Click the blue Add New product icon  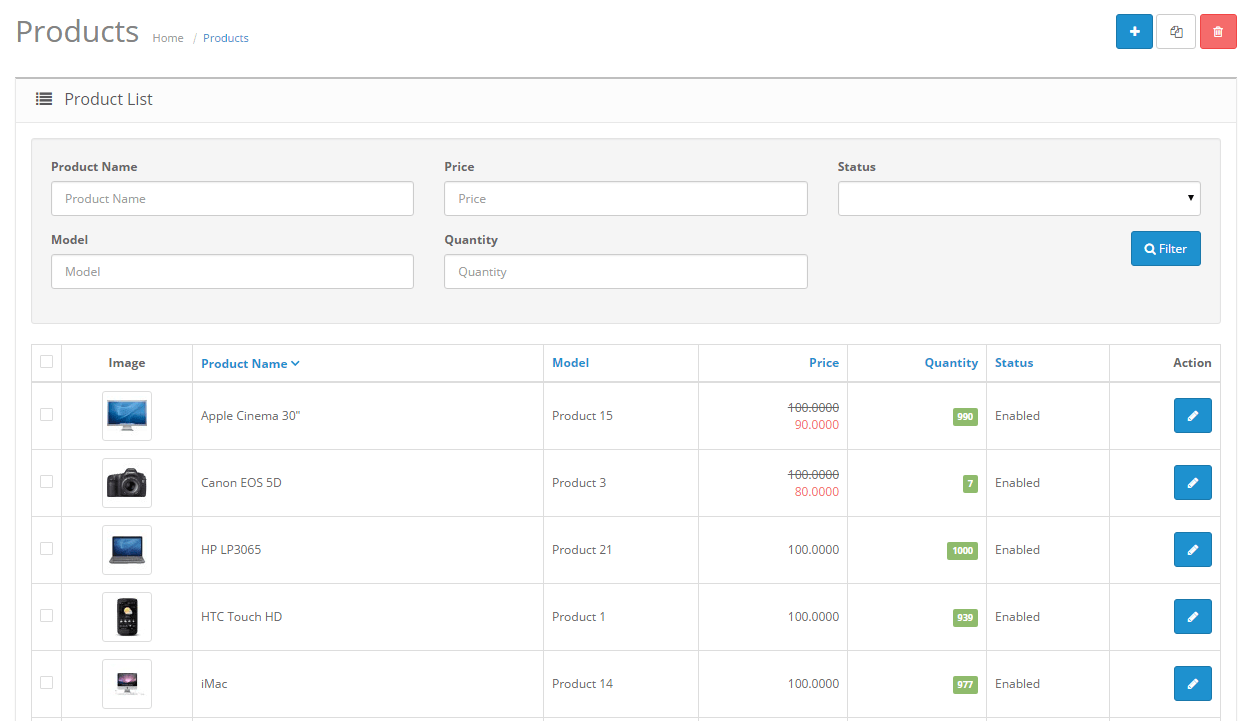pyautogui.click(x=1134, y=31)
